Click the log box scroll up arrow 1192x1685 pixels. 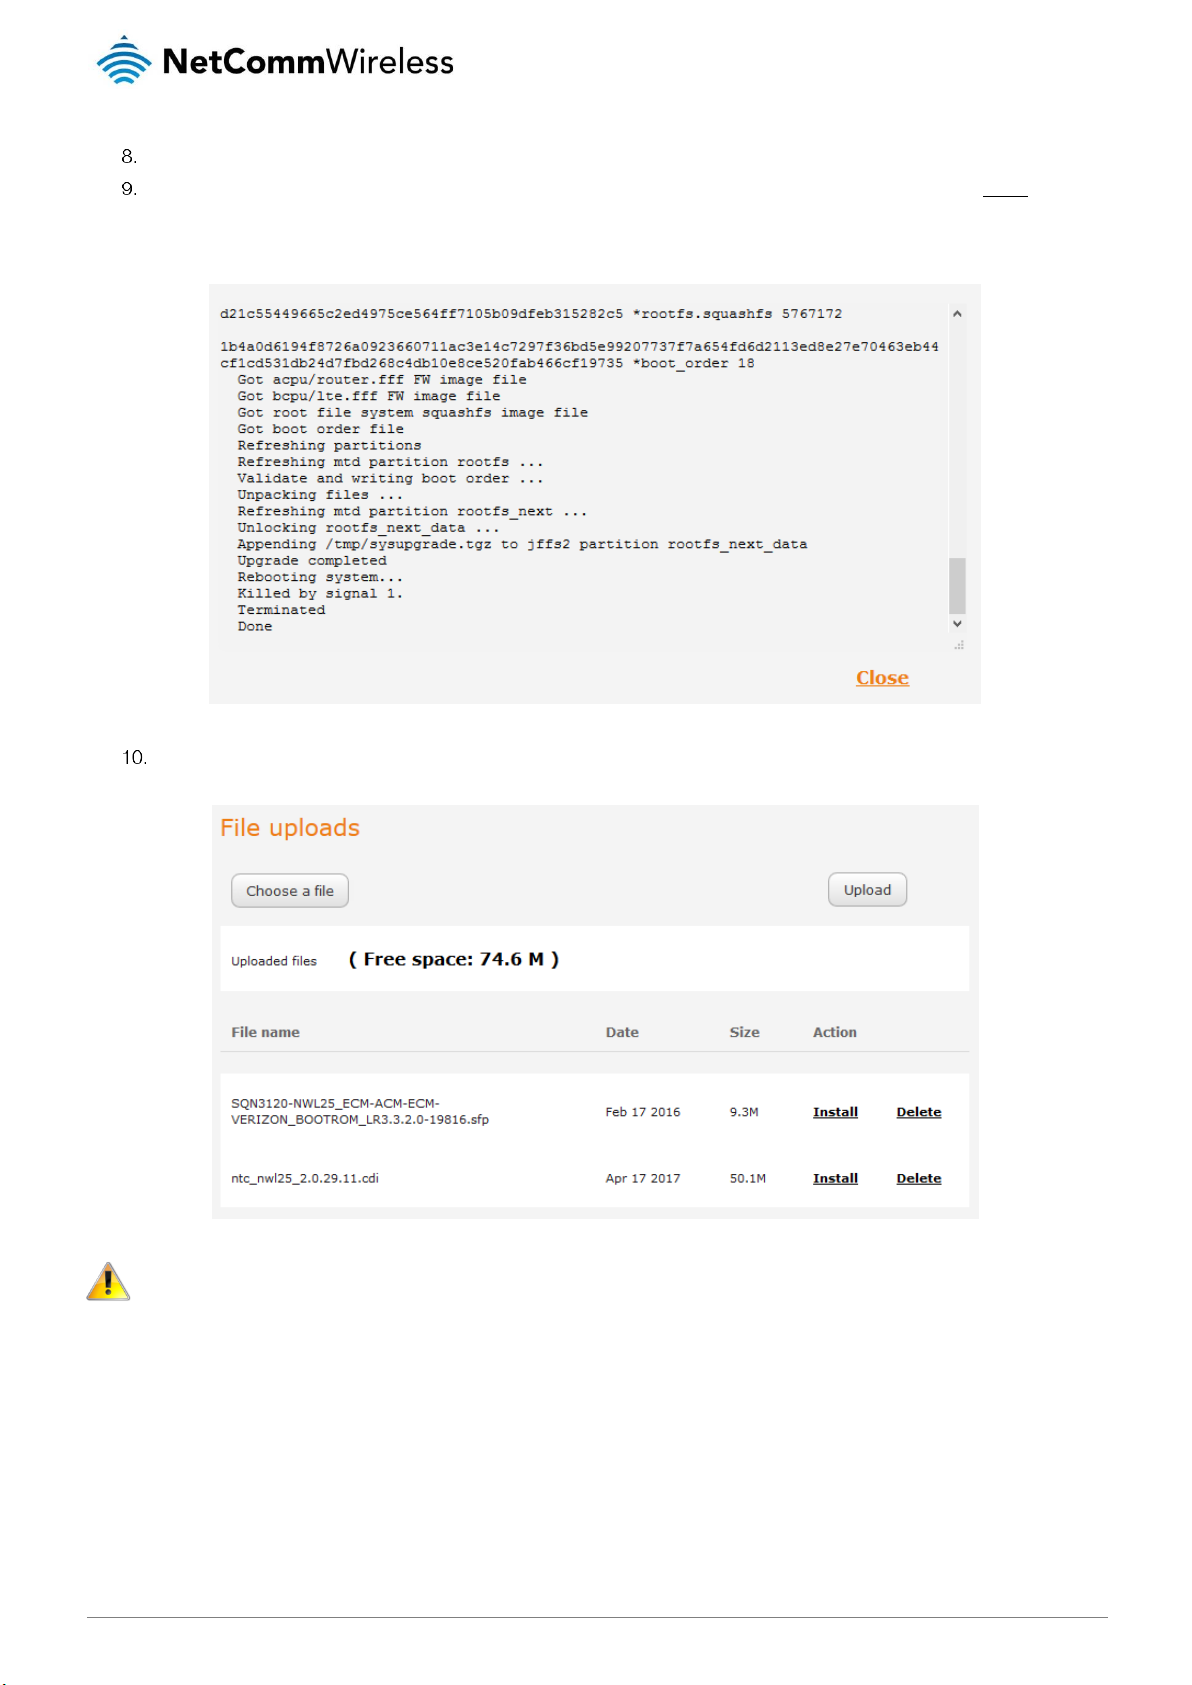click(x=957, y=314)
